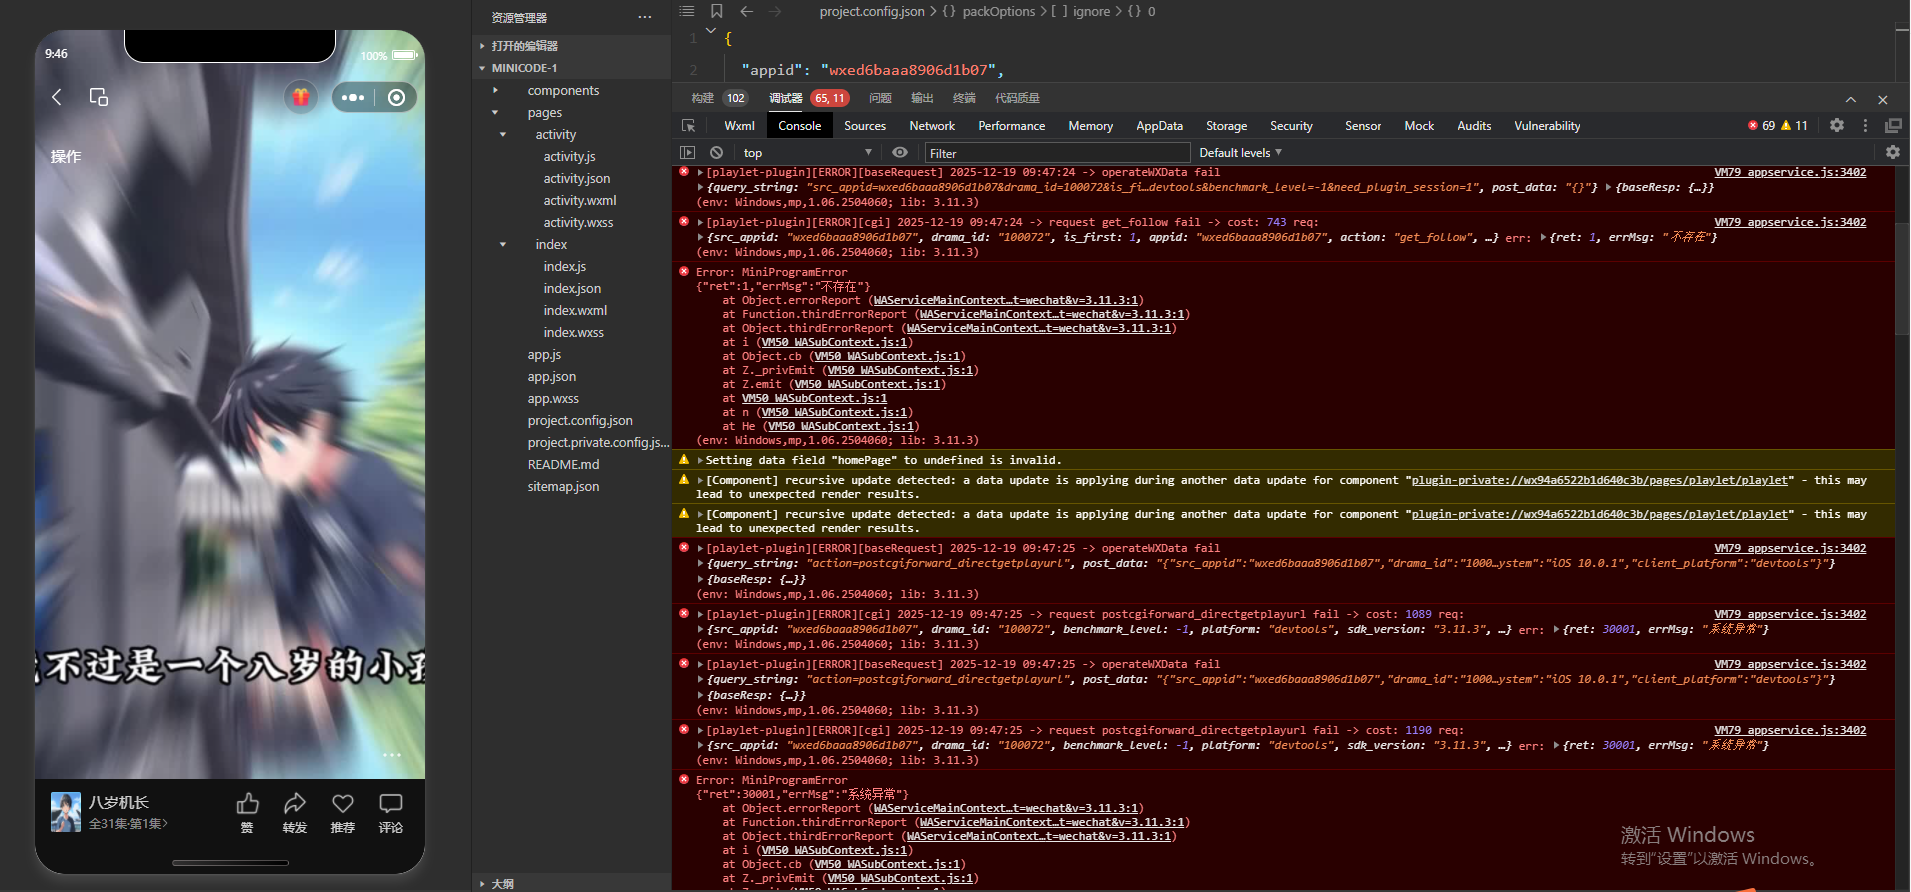Open sitemap.json in the file tree
The height and width of the screenshot is (892, 1911).
pos(563,487)
